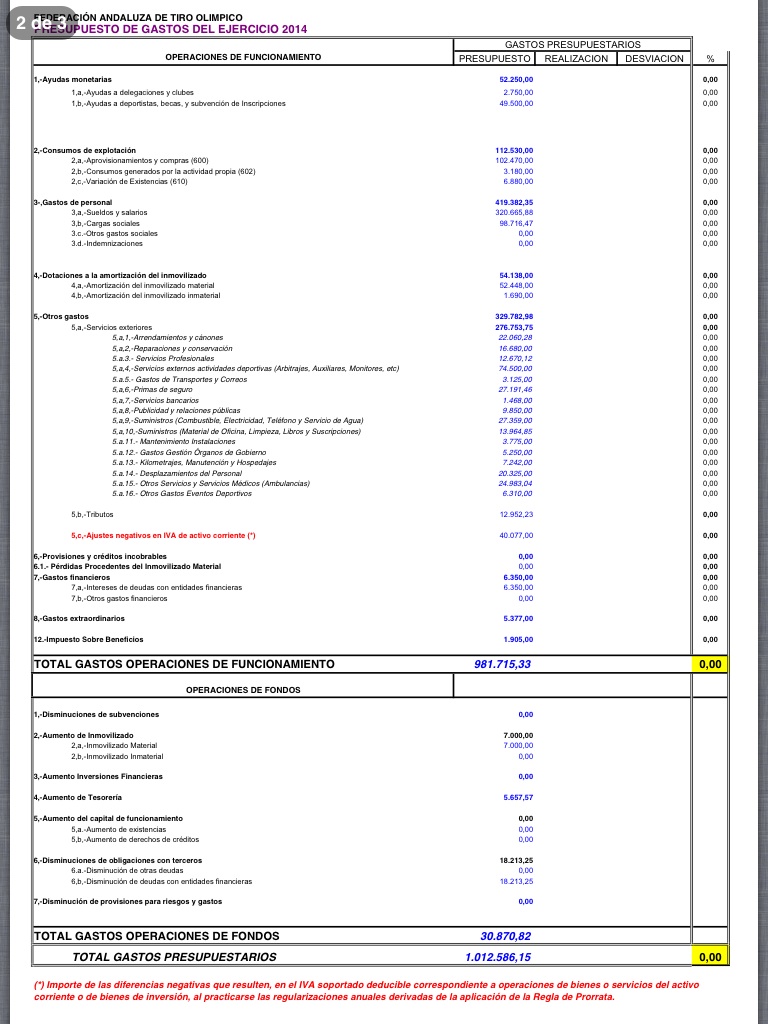The height and width of the screenshot is (1024, 768).
Task: Select the funds total 30.870,82
Action: pos(505,936)
